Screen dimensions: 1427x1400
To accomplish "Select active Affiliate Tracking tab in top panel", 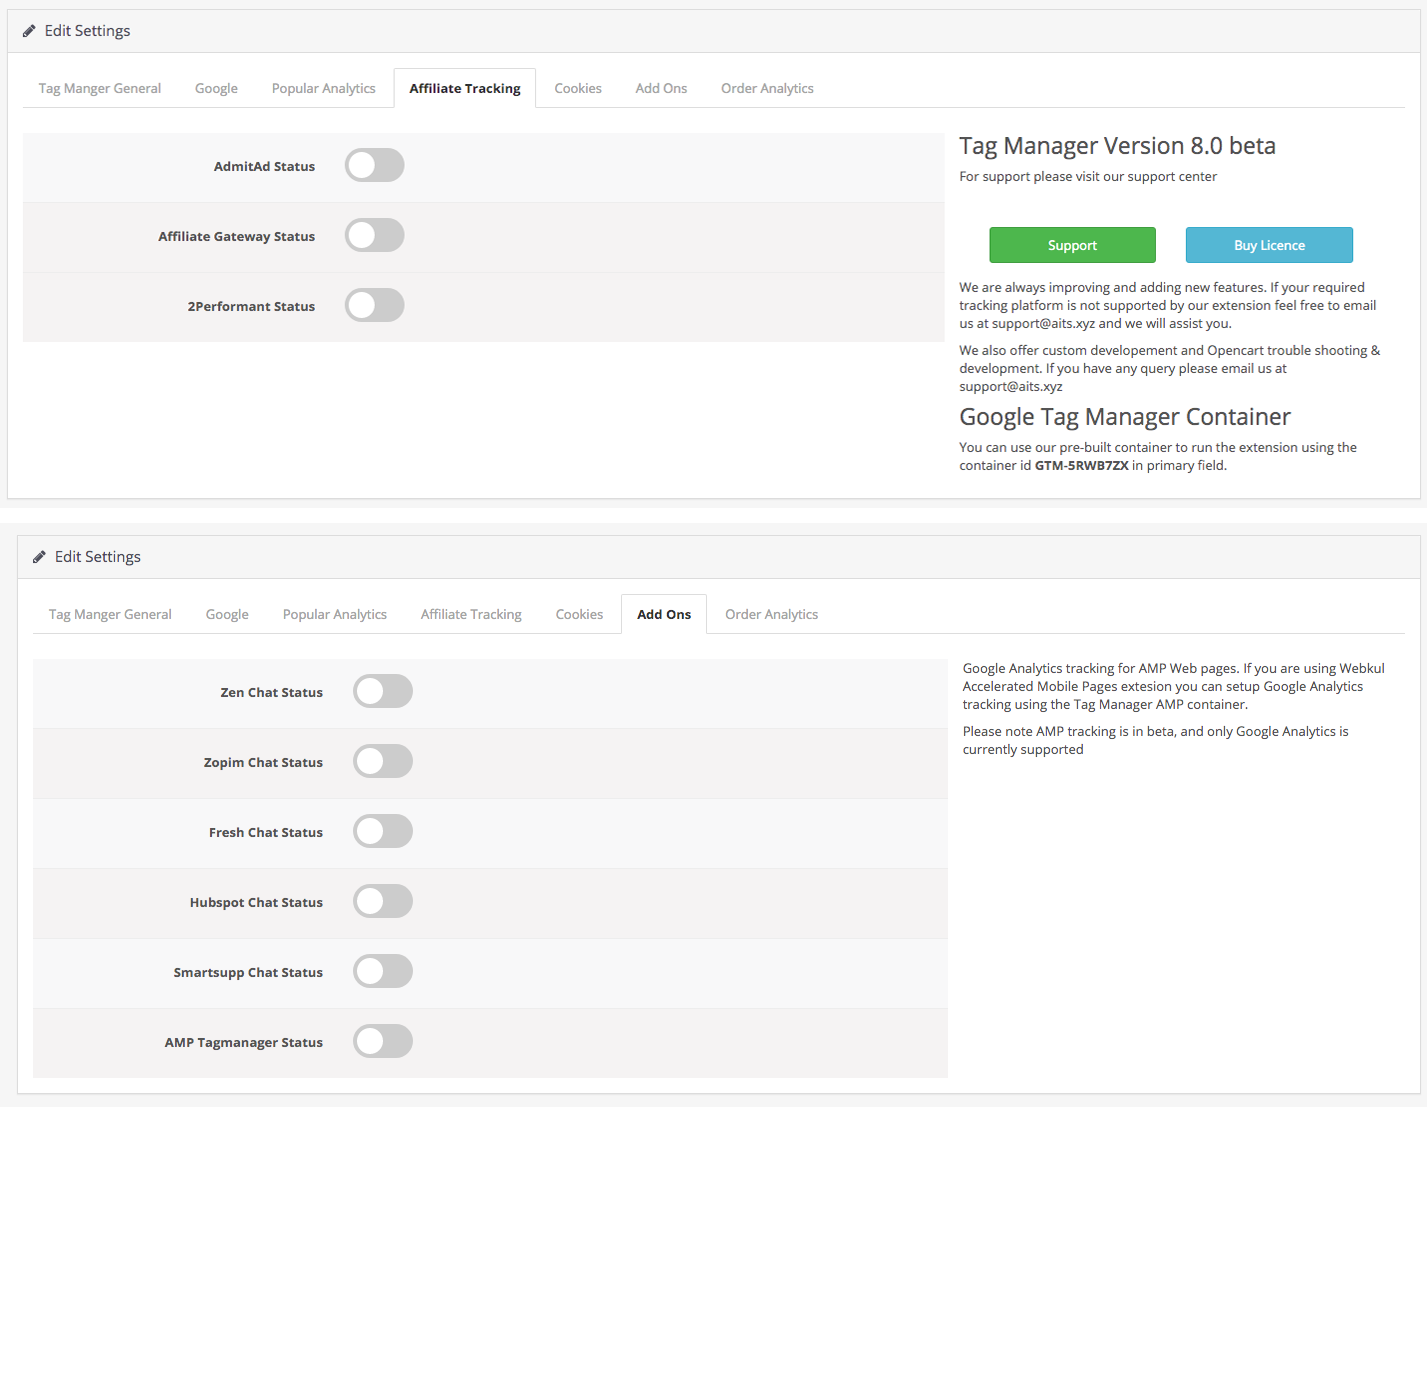I will pos(465,88).
